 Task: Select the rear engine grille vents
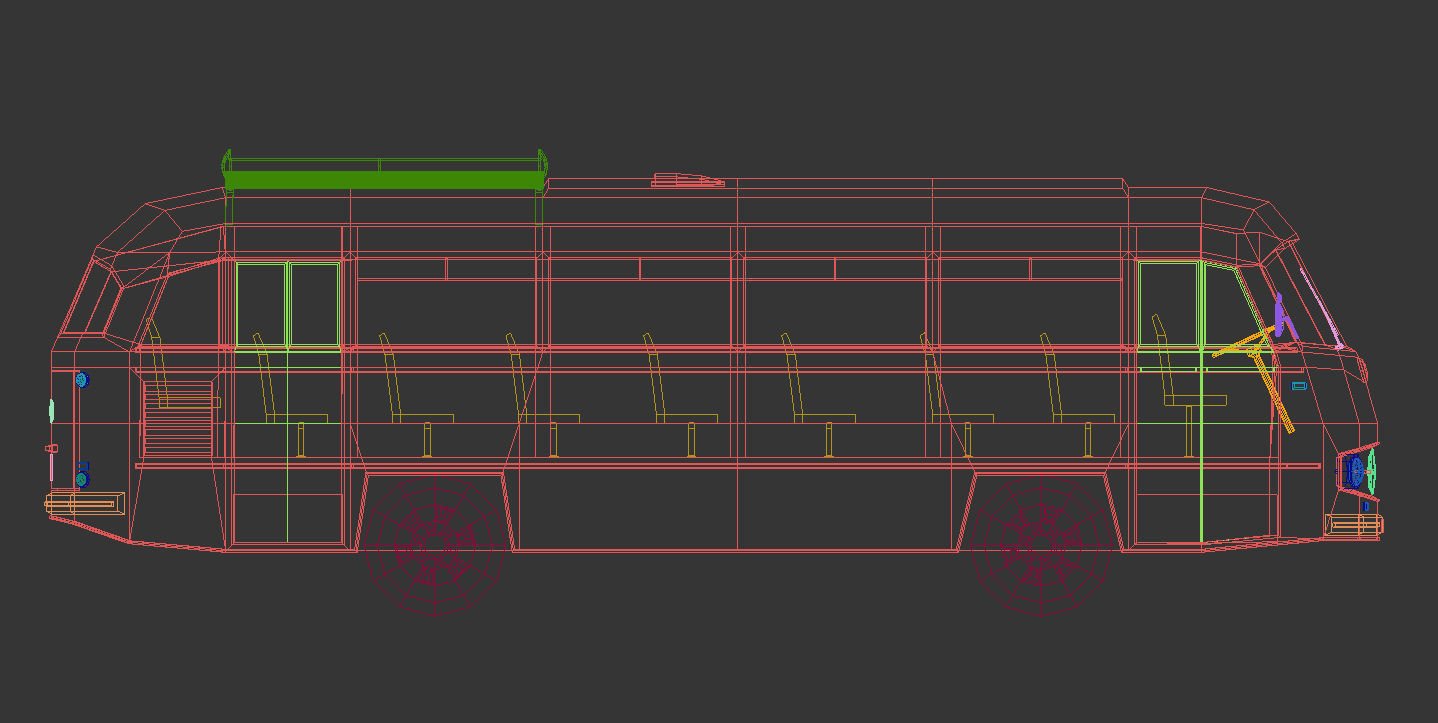(178, 418)
